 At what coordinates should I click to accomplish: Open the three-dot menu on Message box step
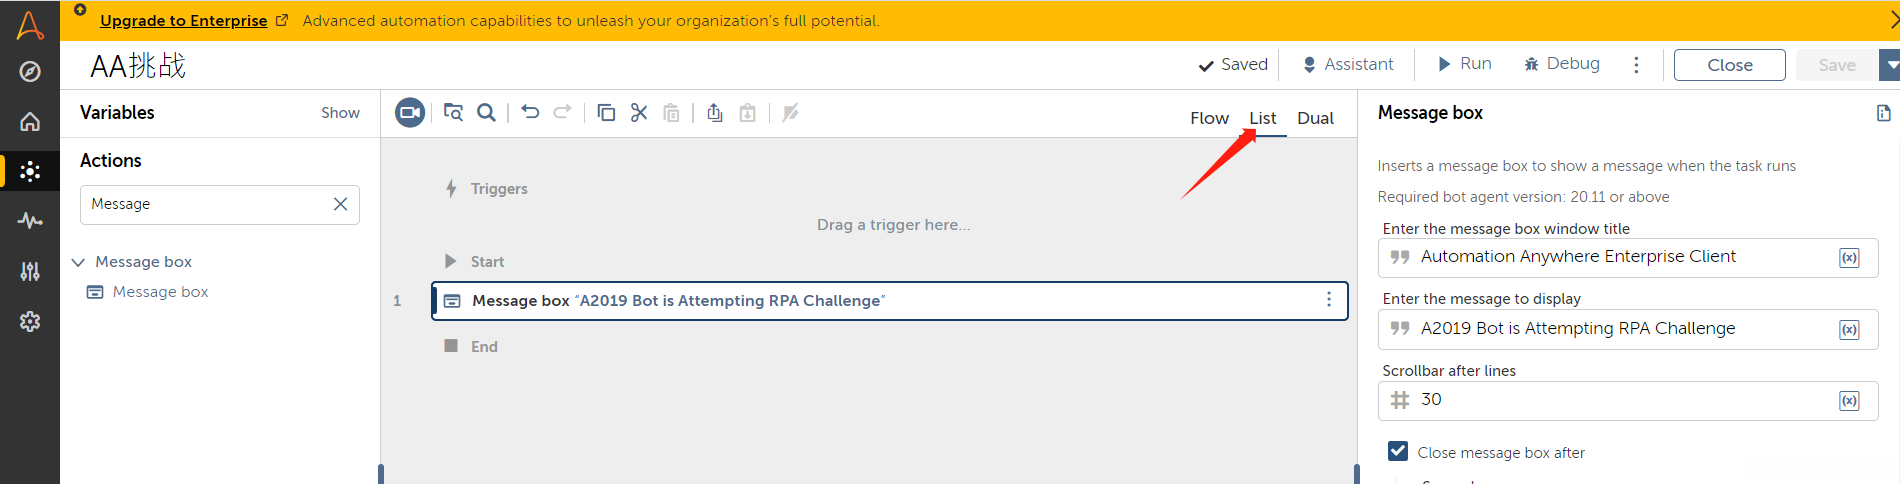coord(1328,300)
